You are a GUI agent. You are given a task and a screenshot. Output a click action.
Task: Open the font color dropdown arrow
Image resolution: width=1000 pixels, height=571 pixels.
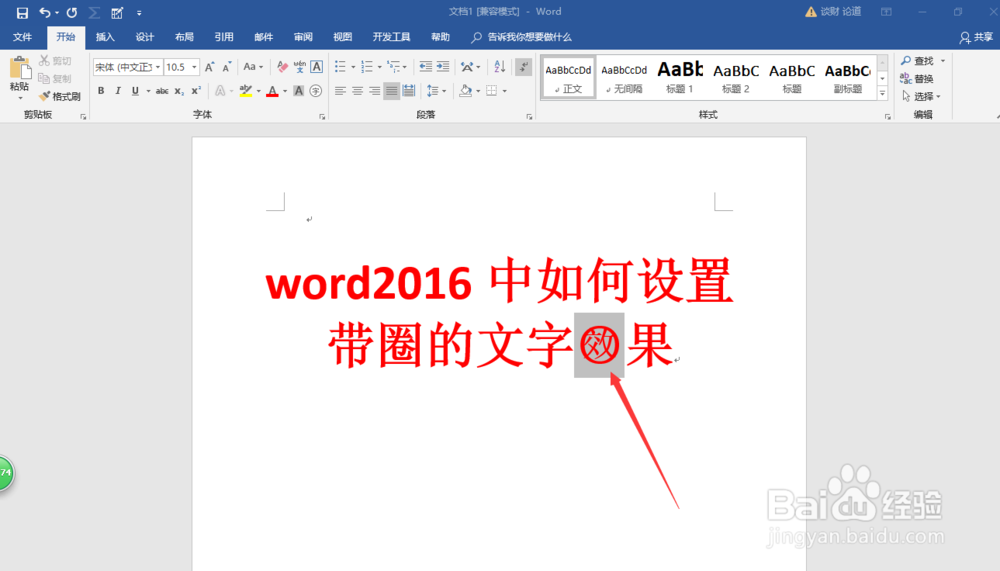(285, 91)
